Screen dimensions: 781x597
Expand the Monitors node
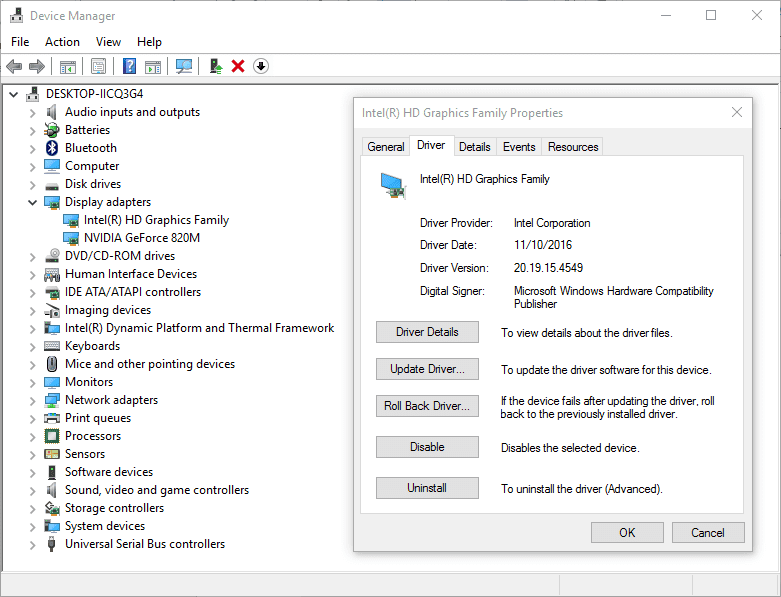click(32, 382)
